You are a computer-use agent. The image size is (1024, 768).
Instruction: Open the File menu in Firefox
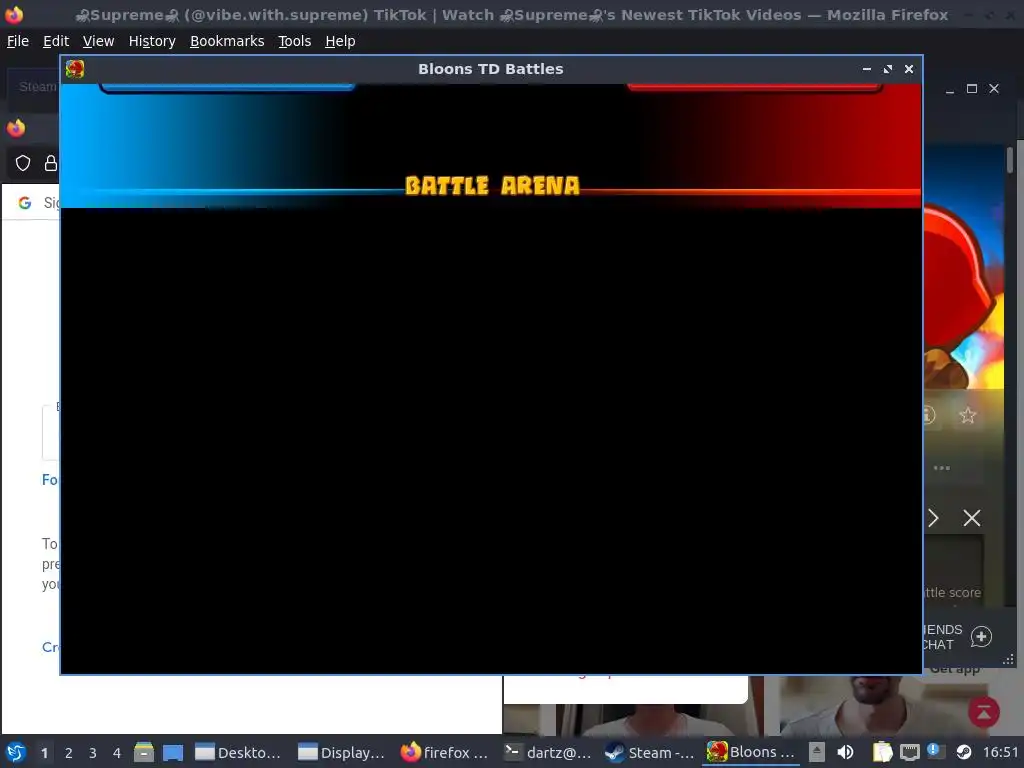pos(18,41)
